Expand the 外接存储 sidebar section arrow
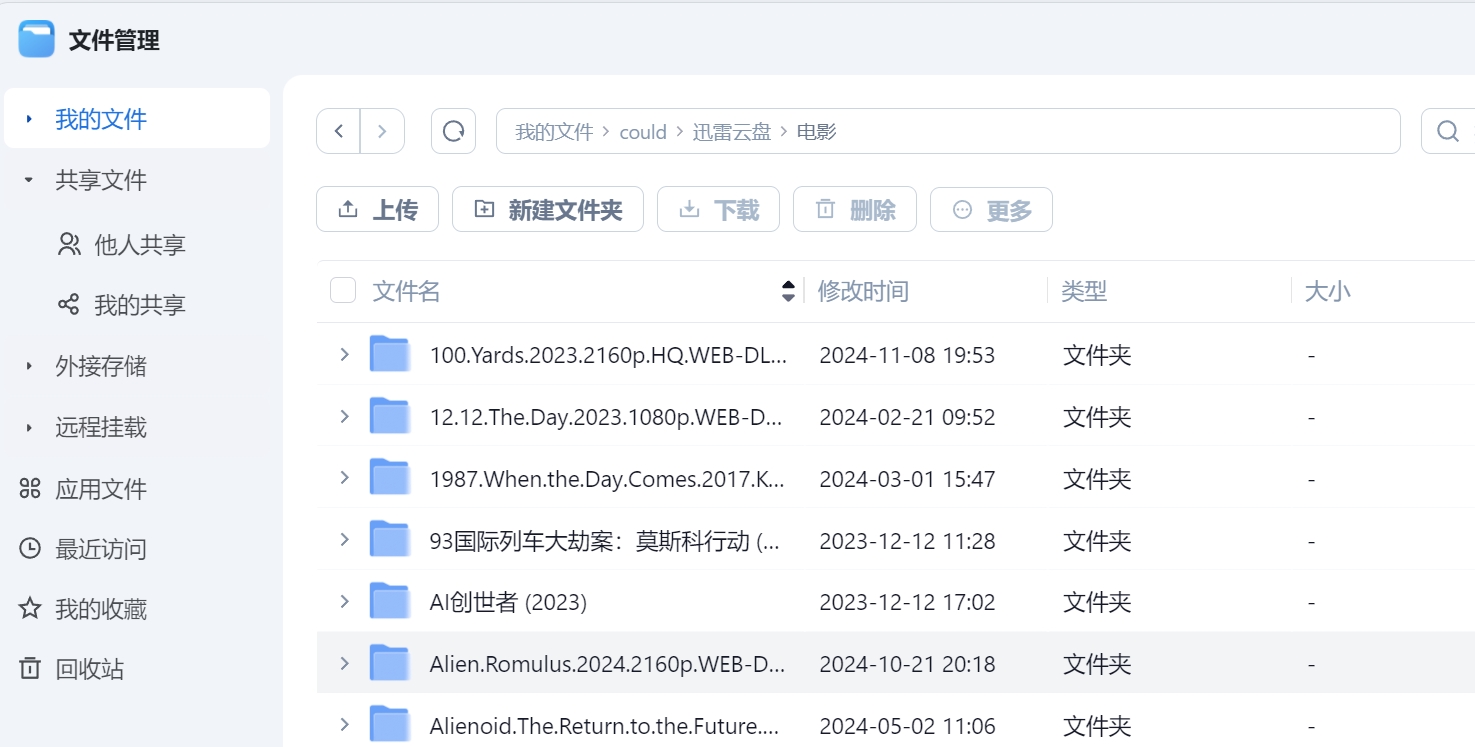 click(x=29, y=366)
